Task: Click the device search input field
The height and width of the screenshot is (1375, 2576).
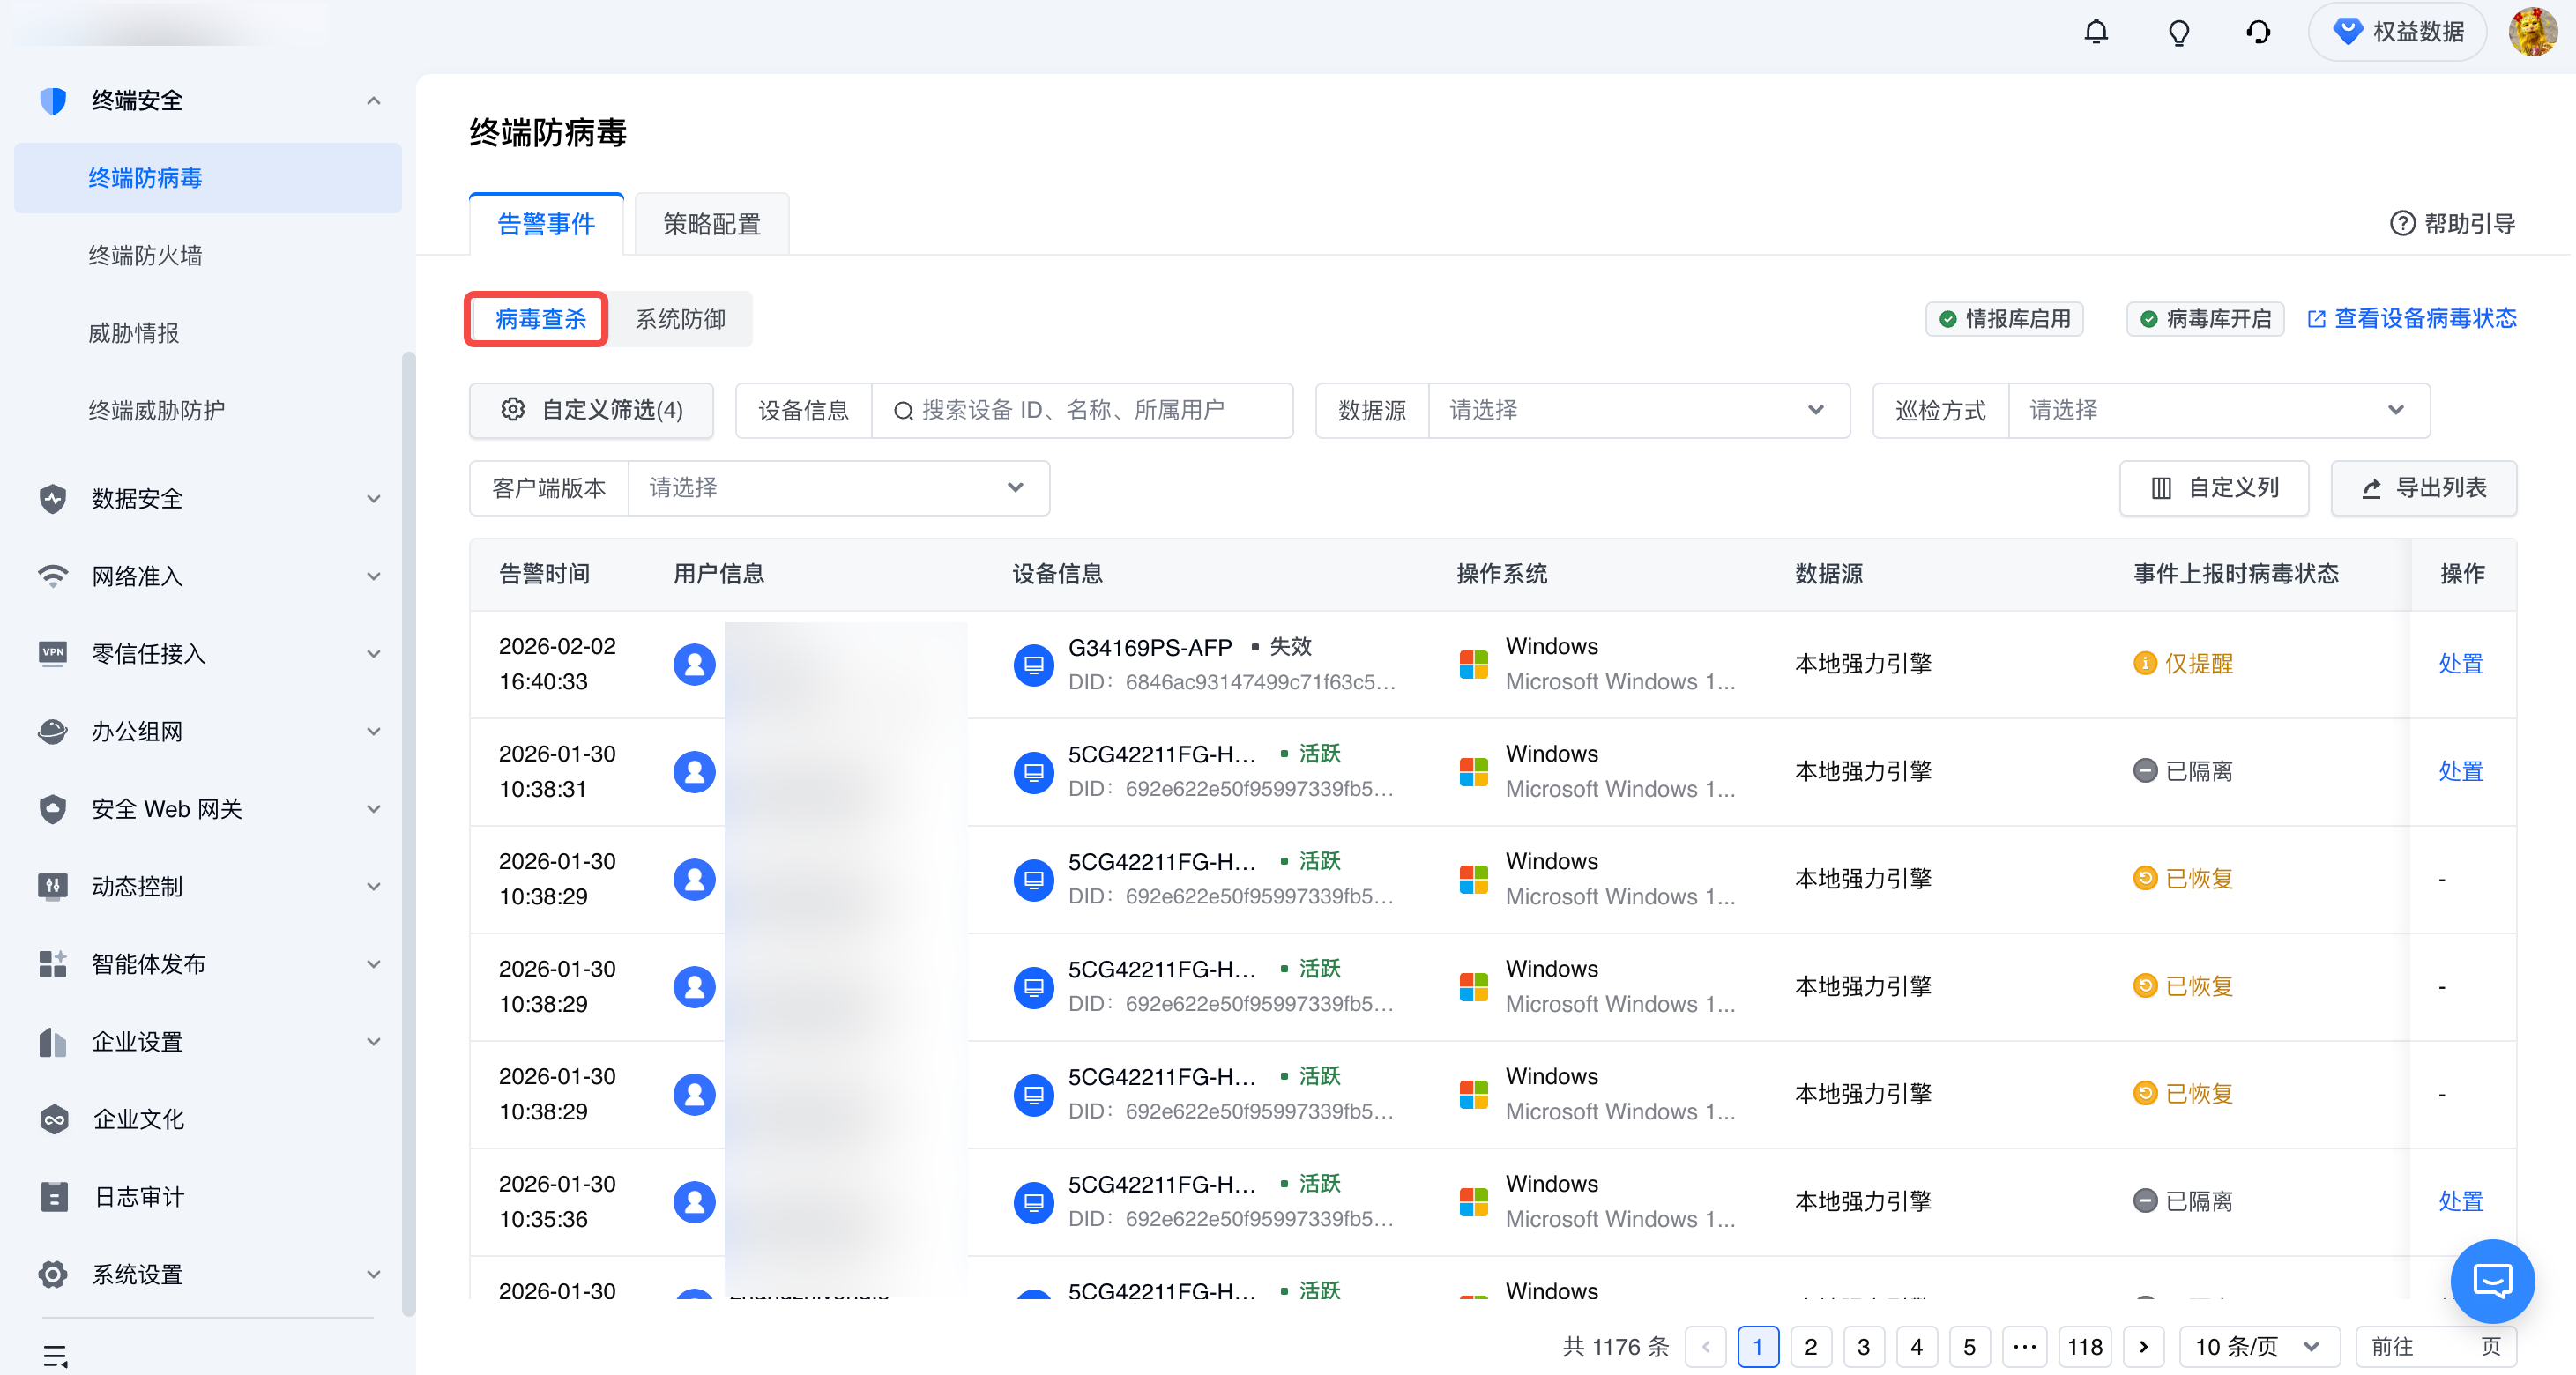Action: click(1082, 410)
